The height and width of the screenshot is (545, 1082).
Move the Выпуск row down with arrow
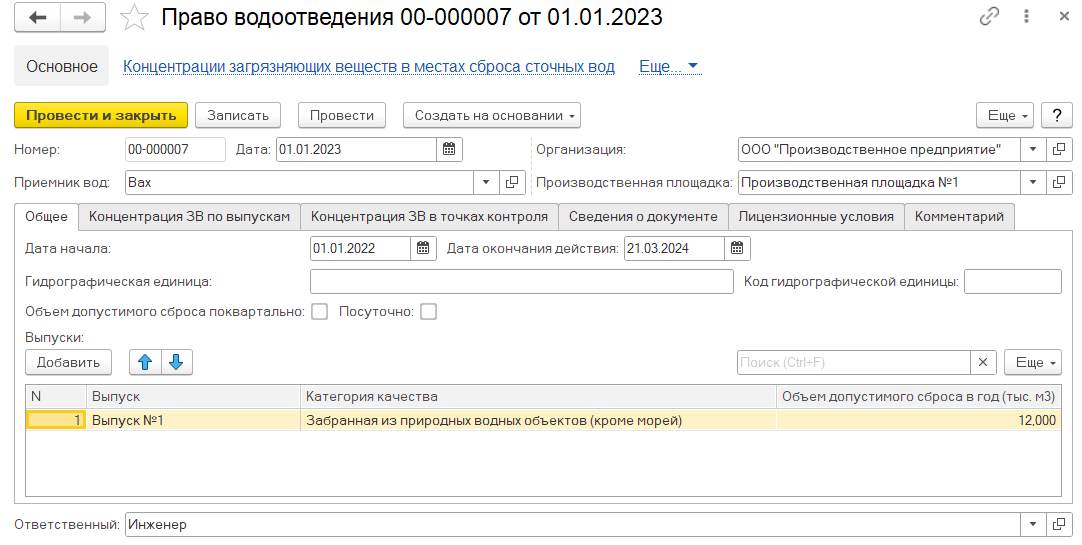(176, 362)
